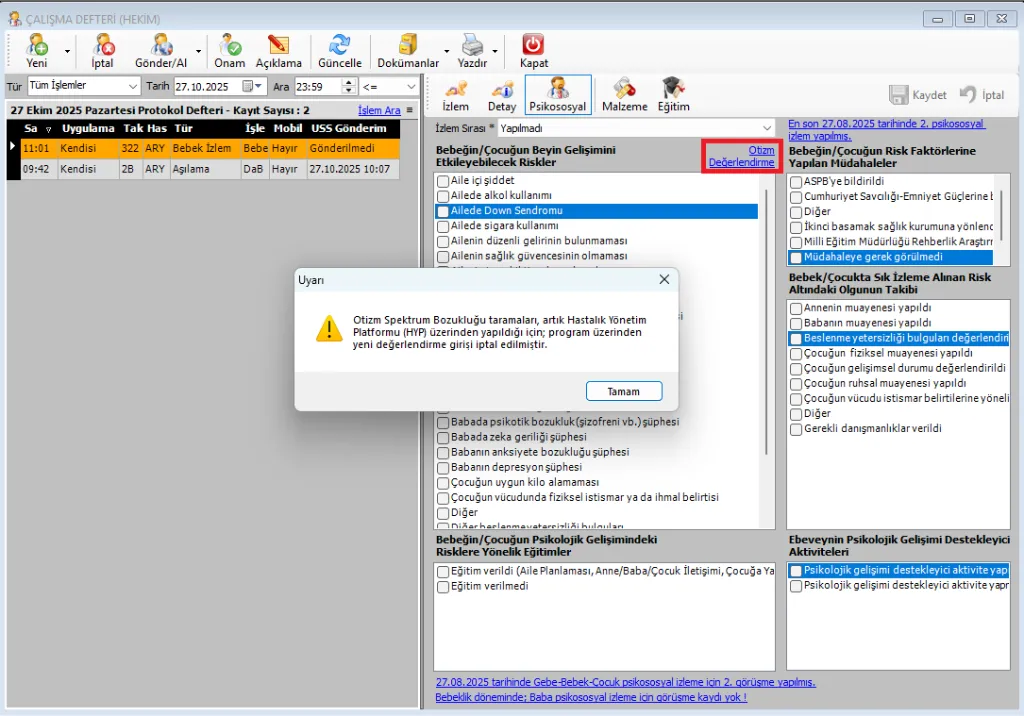Open the Tarih date picker dropdown arrow

point(259,86)
